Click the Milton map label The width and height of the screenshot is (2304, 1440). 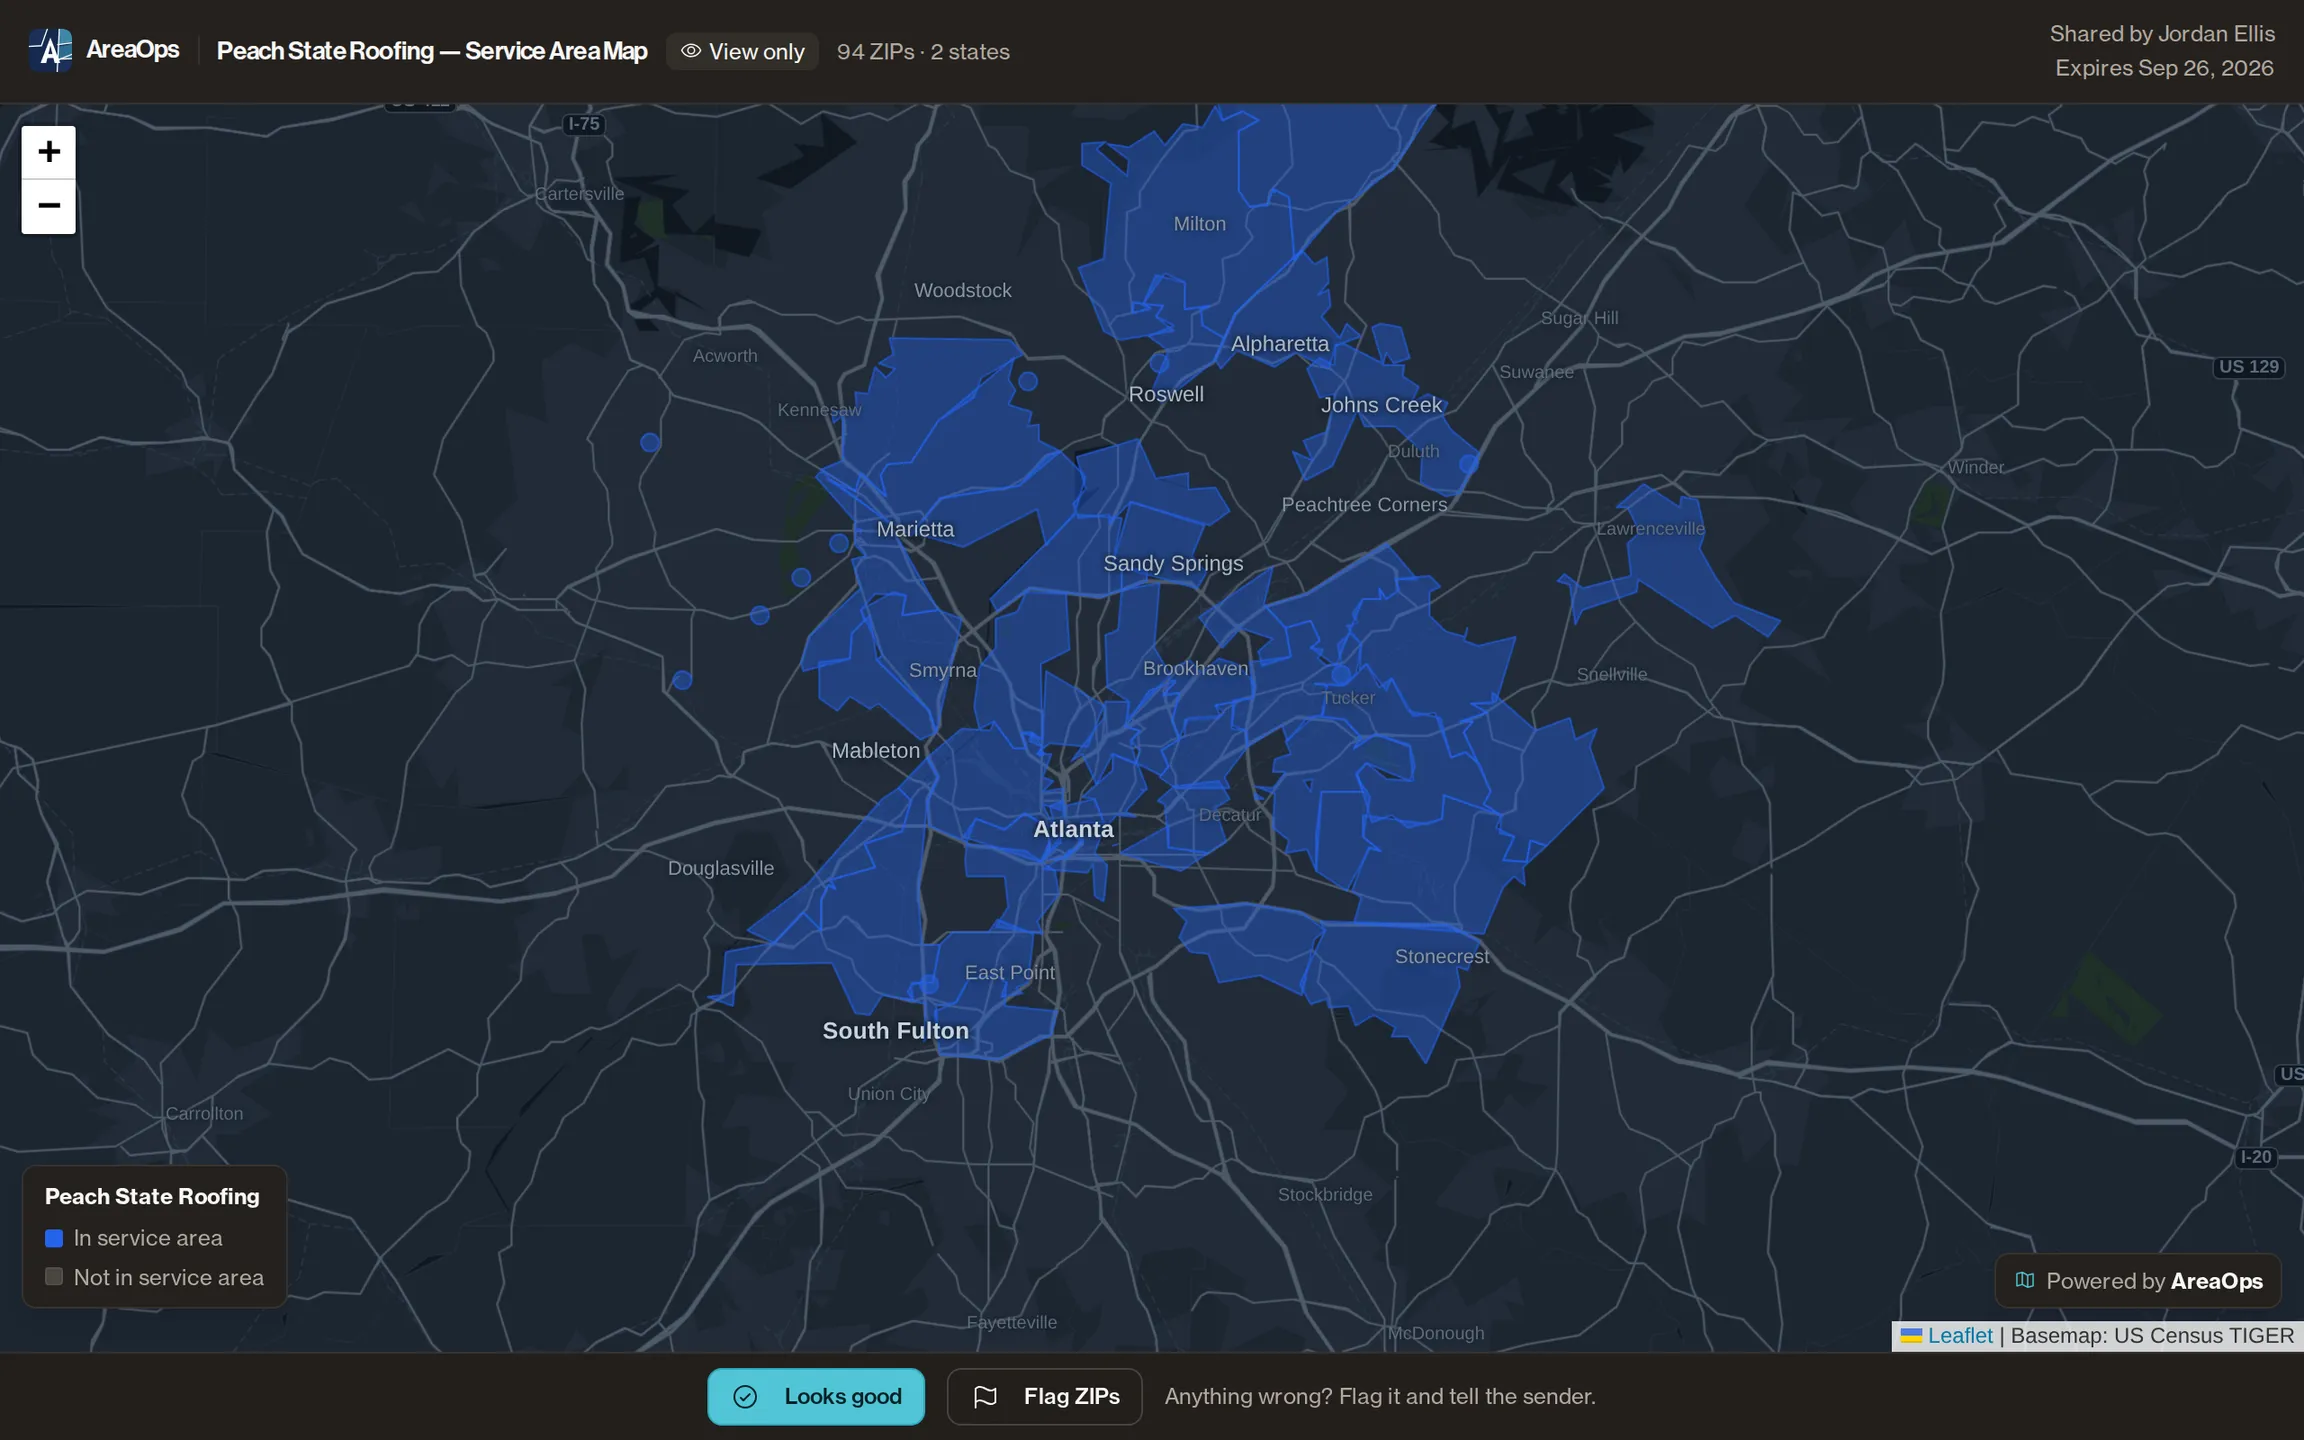(x=1199, y=224)
